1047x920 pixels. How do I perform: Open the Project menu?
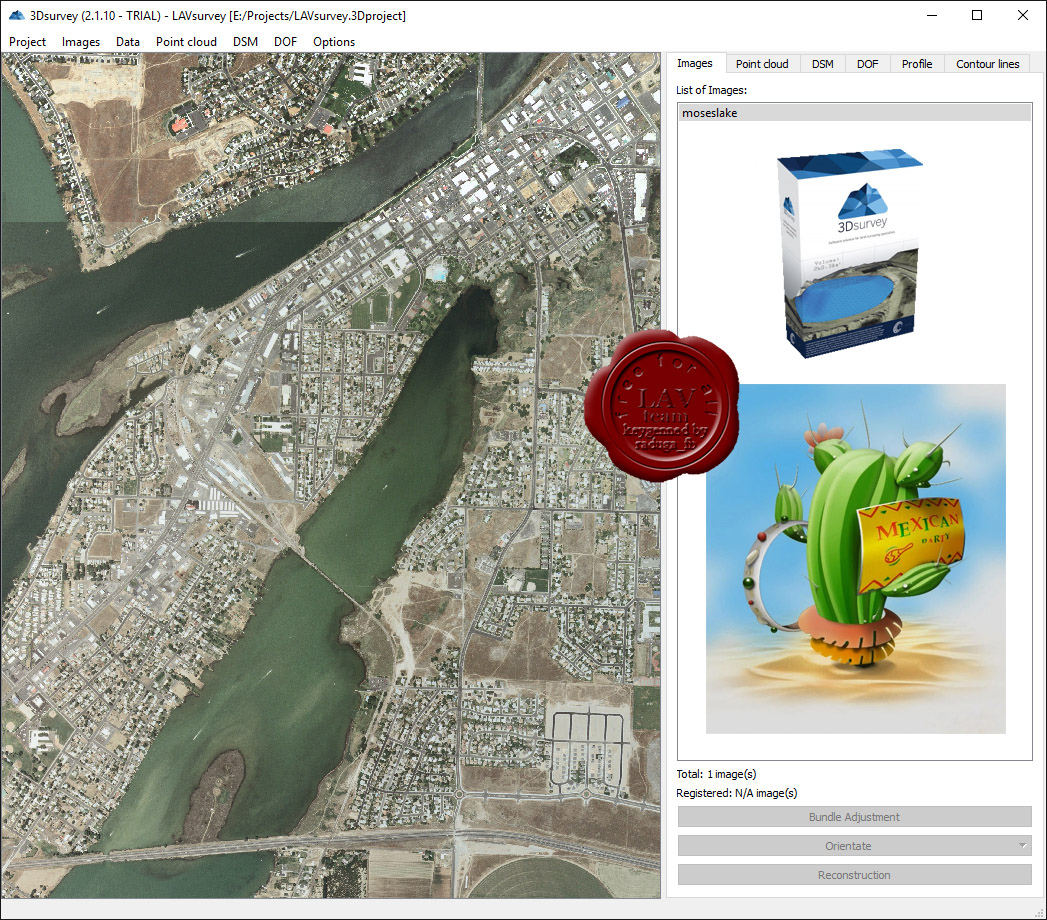(x=27, y=41)
